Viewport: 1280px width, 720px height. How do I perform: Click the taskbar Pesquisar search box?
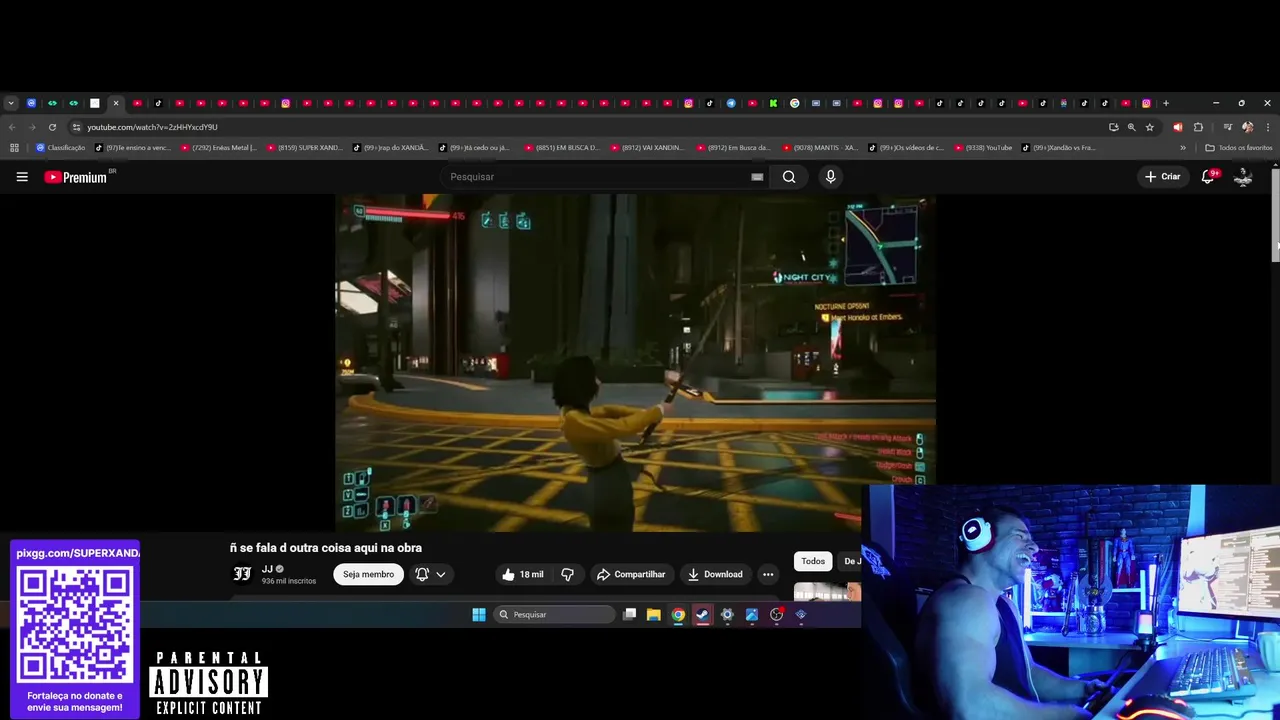(x=555, y=615)
